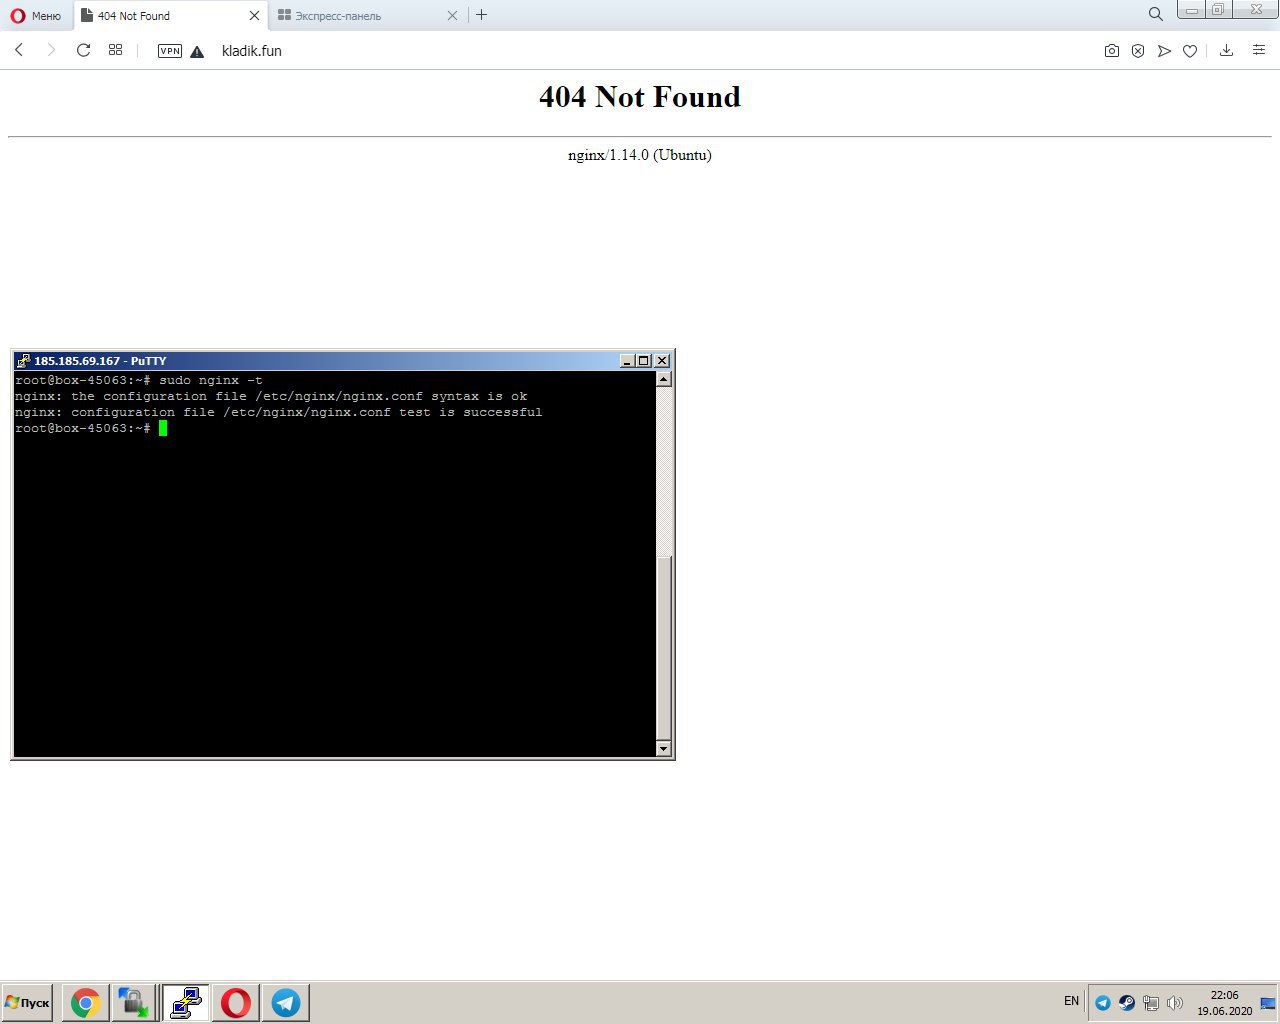Click the EN language indicator

tap(1071, 1001)
